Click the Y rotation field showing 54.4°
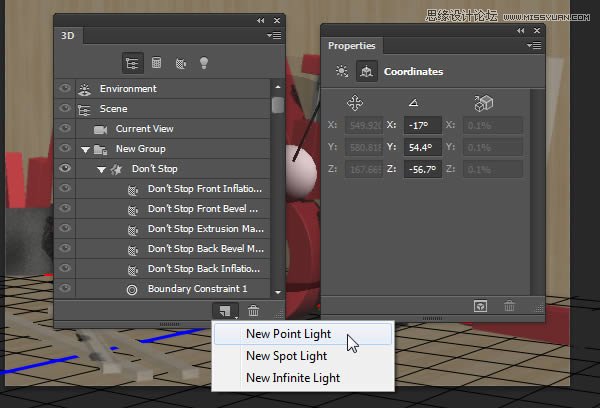 [423, 147]
